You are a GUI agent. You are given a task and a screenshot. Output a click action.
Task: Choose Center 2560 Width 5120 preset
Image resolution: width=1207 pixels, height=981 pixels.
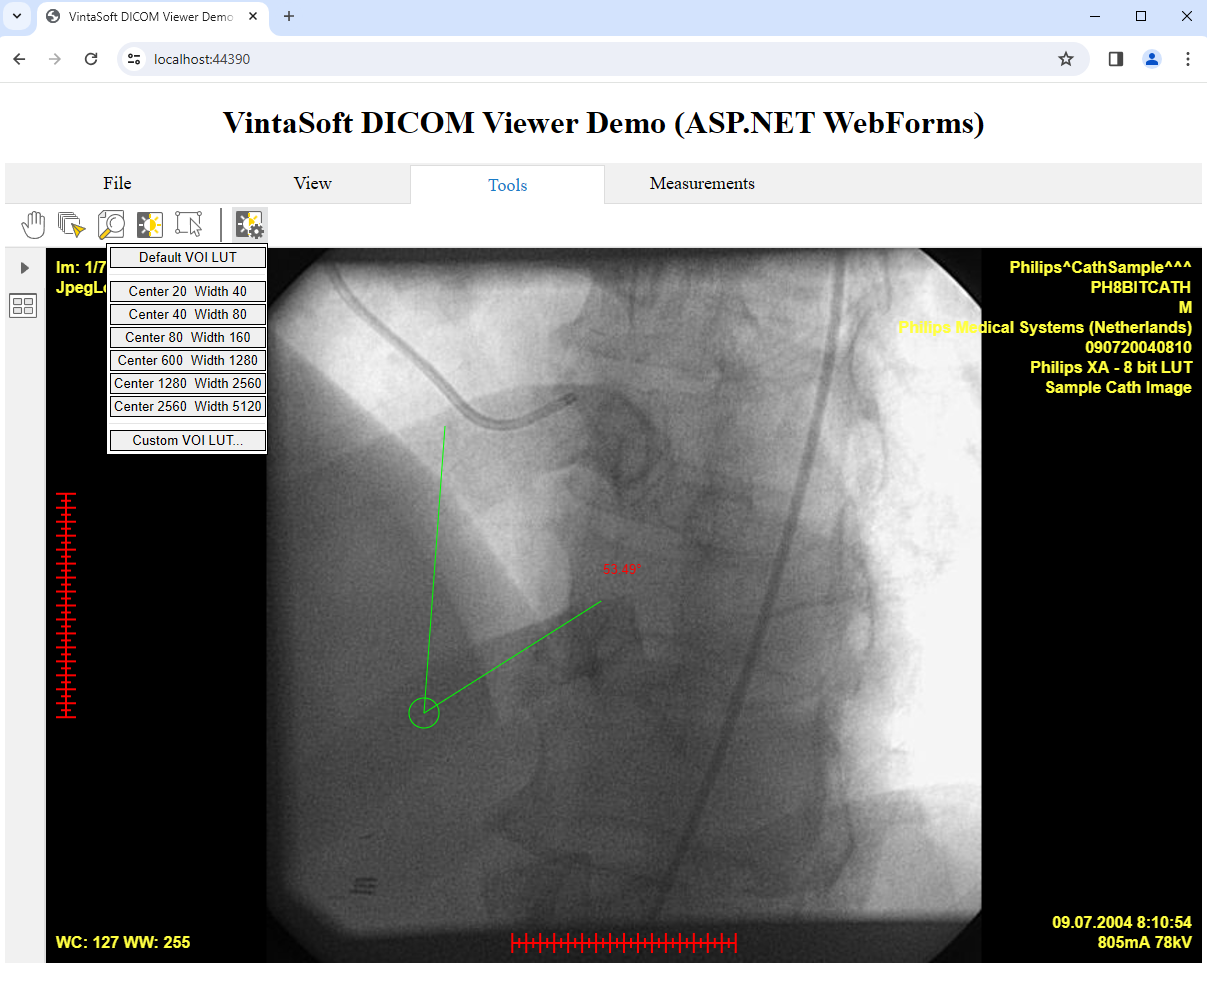tap(188, 407)
